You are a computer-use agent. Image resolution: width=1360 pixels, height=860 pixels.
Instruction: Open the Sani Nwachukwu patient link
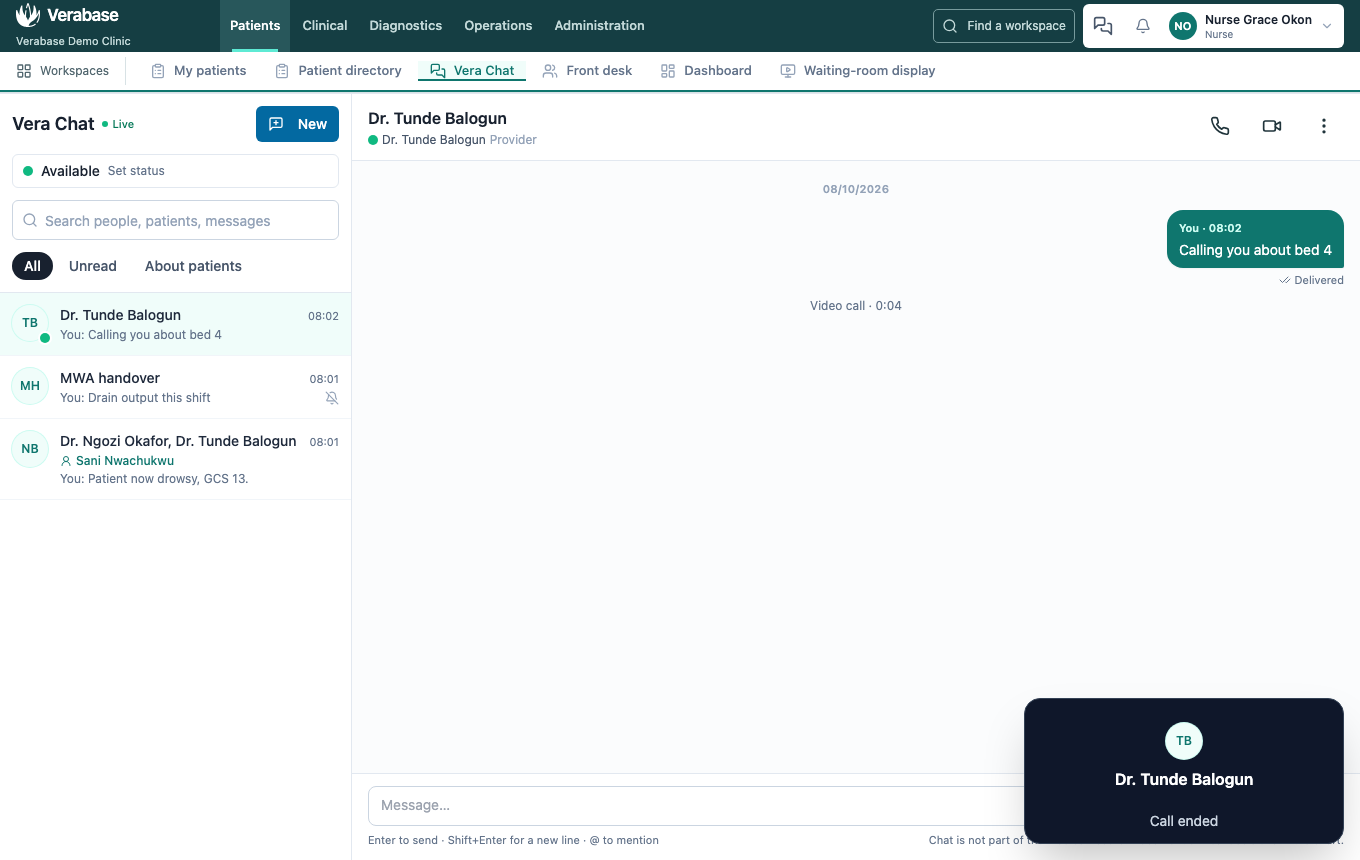click(117, 461)
